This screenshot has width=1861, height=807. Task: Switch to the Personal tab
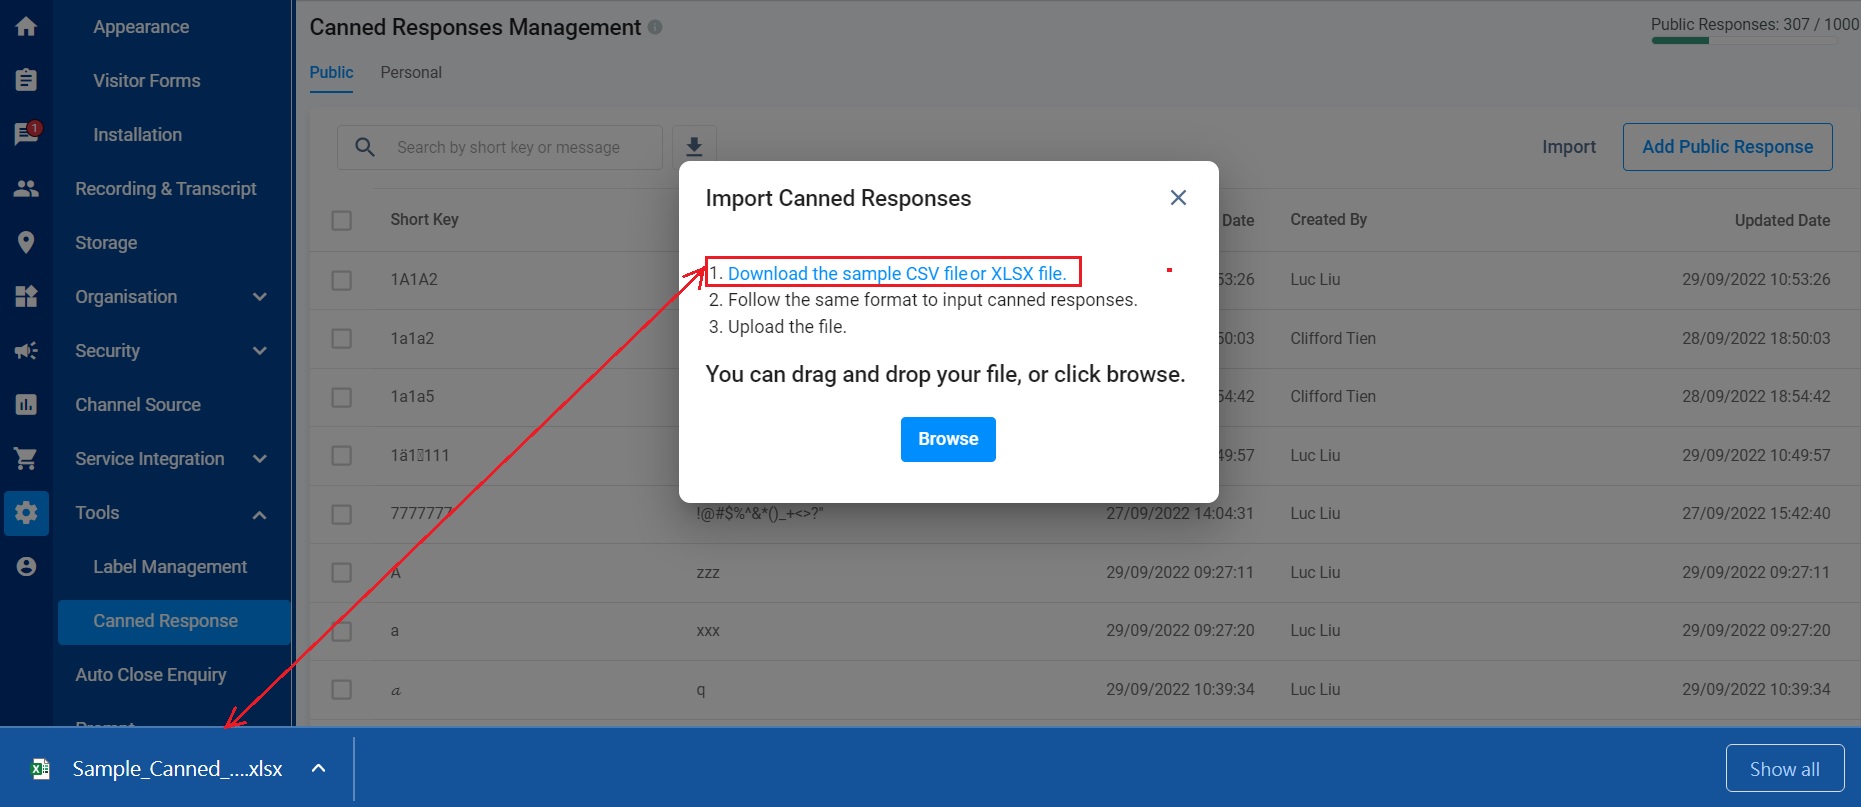411,73
